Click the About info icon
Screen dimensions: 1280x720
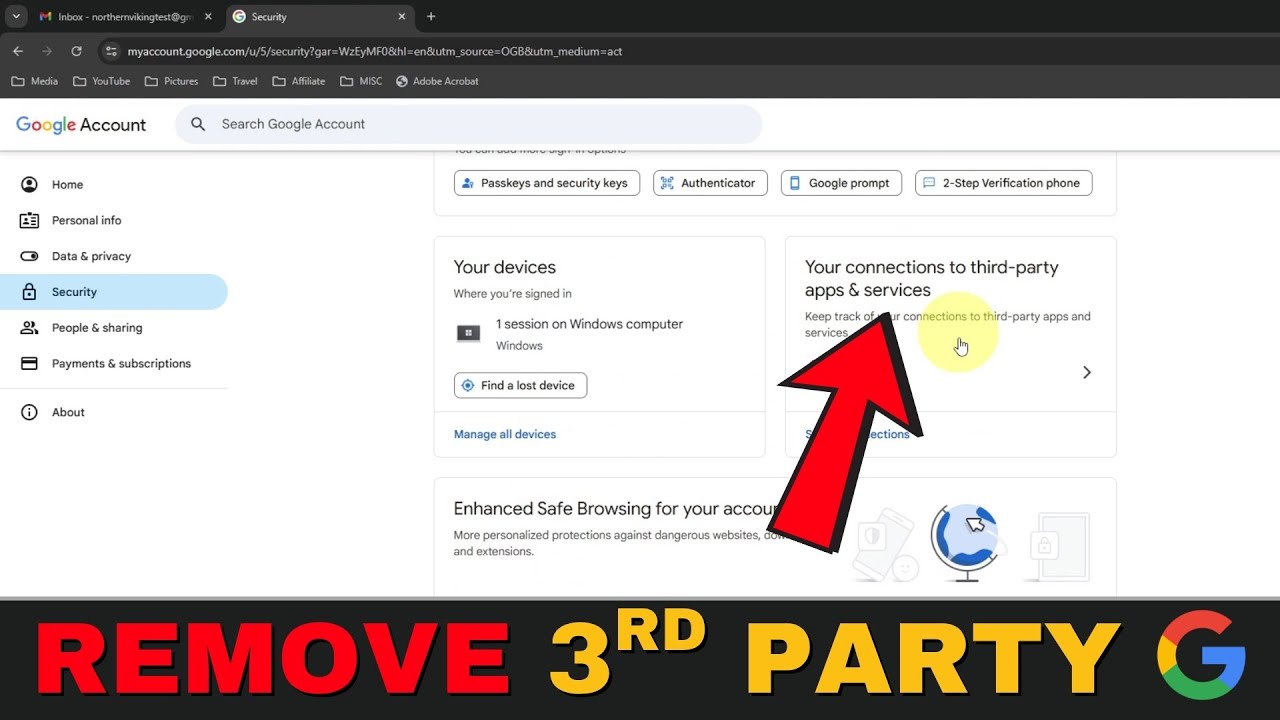(x=29, y=412)
